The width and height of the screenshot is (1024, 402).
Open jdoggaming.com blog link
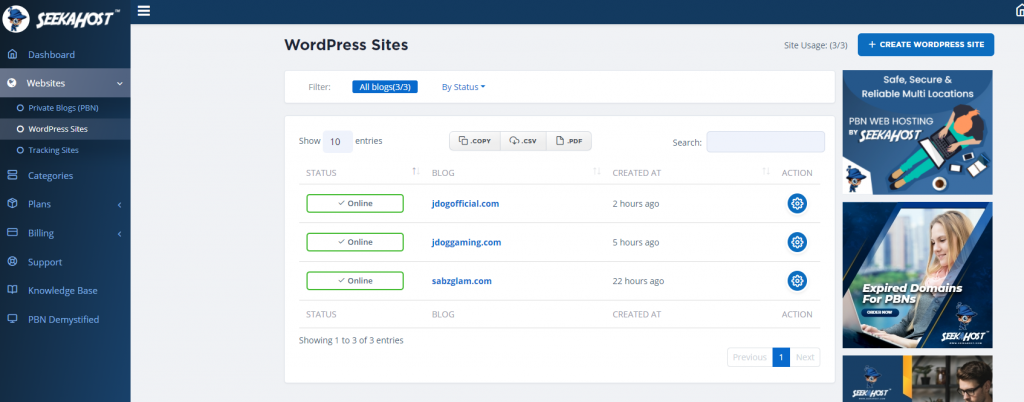466,242
